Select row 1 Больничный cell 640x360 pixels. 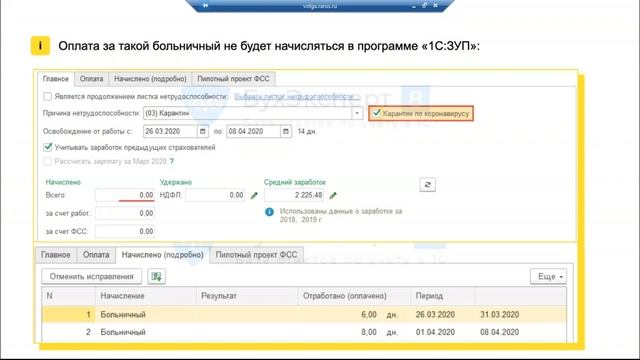pyautogui.click(x=146, y=315)
